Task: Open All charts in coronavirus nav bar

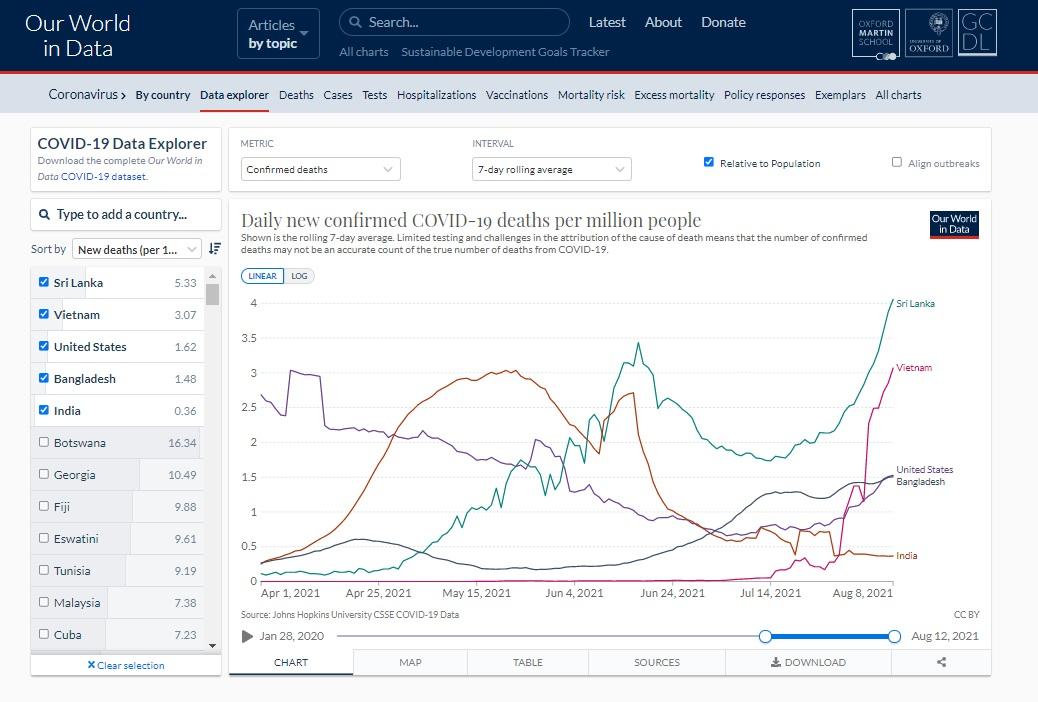Action: [x=898, y=95]
